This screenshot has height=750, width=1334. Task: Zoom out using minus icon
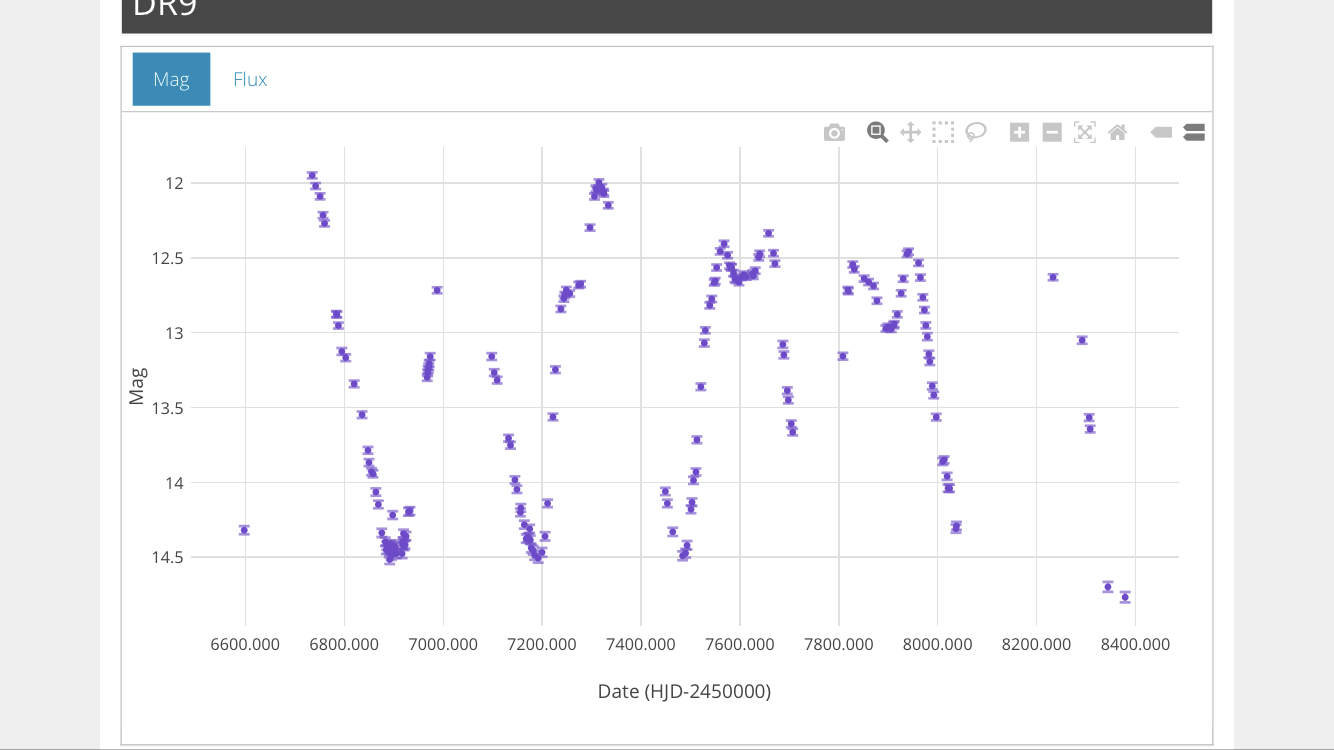click(1052, 132)
